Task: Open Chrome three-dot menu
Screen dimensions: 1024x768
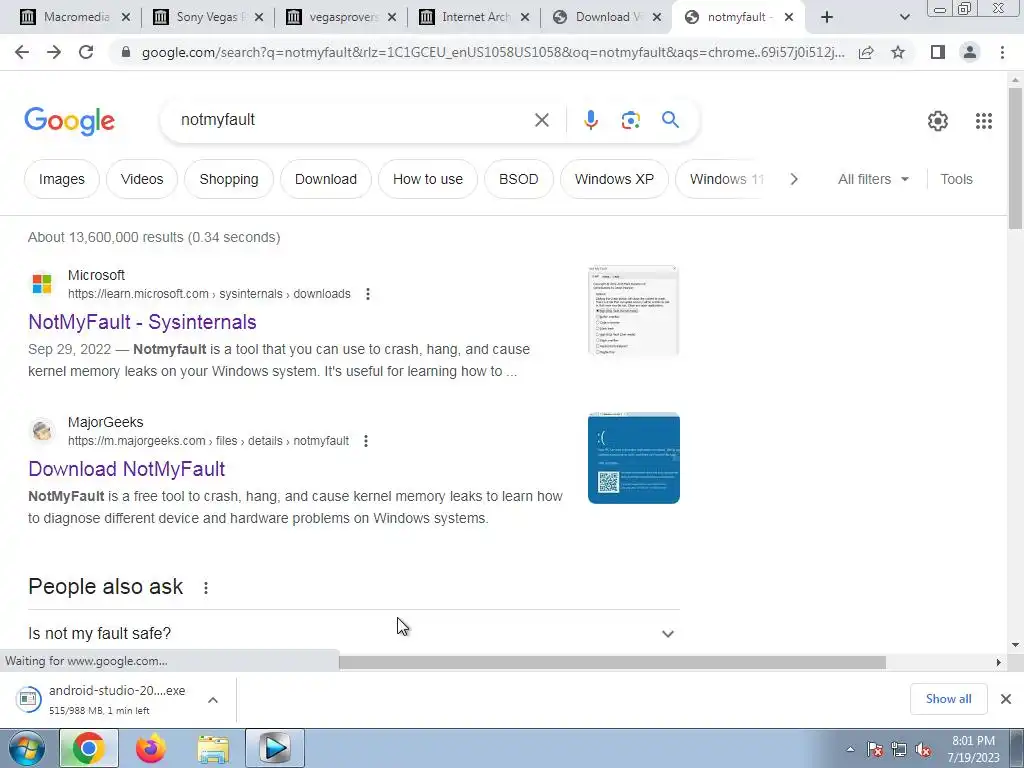Action: pyautogui.click(x=1002, y=52)
